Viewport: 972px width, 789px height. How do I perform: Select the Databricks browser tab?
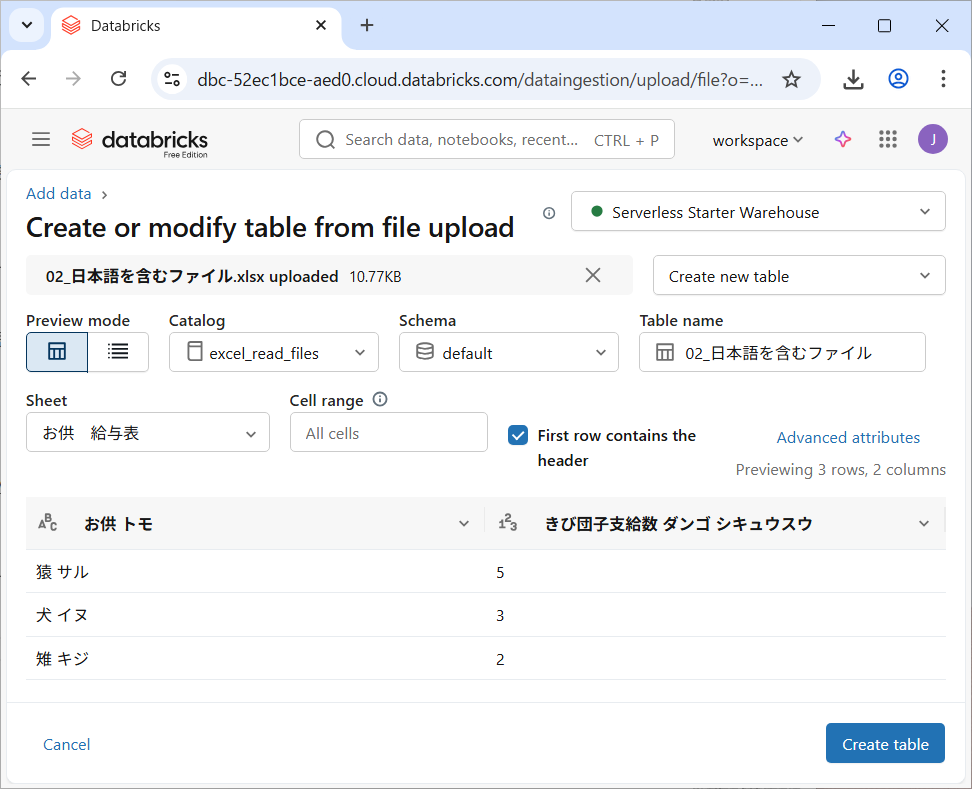coord(190,25)
